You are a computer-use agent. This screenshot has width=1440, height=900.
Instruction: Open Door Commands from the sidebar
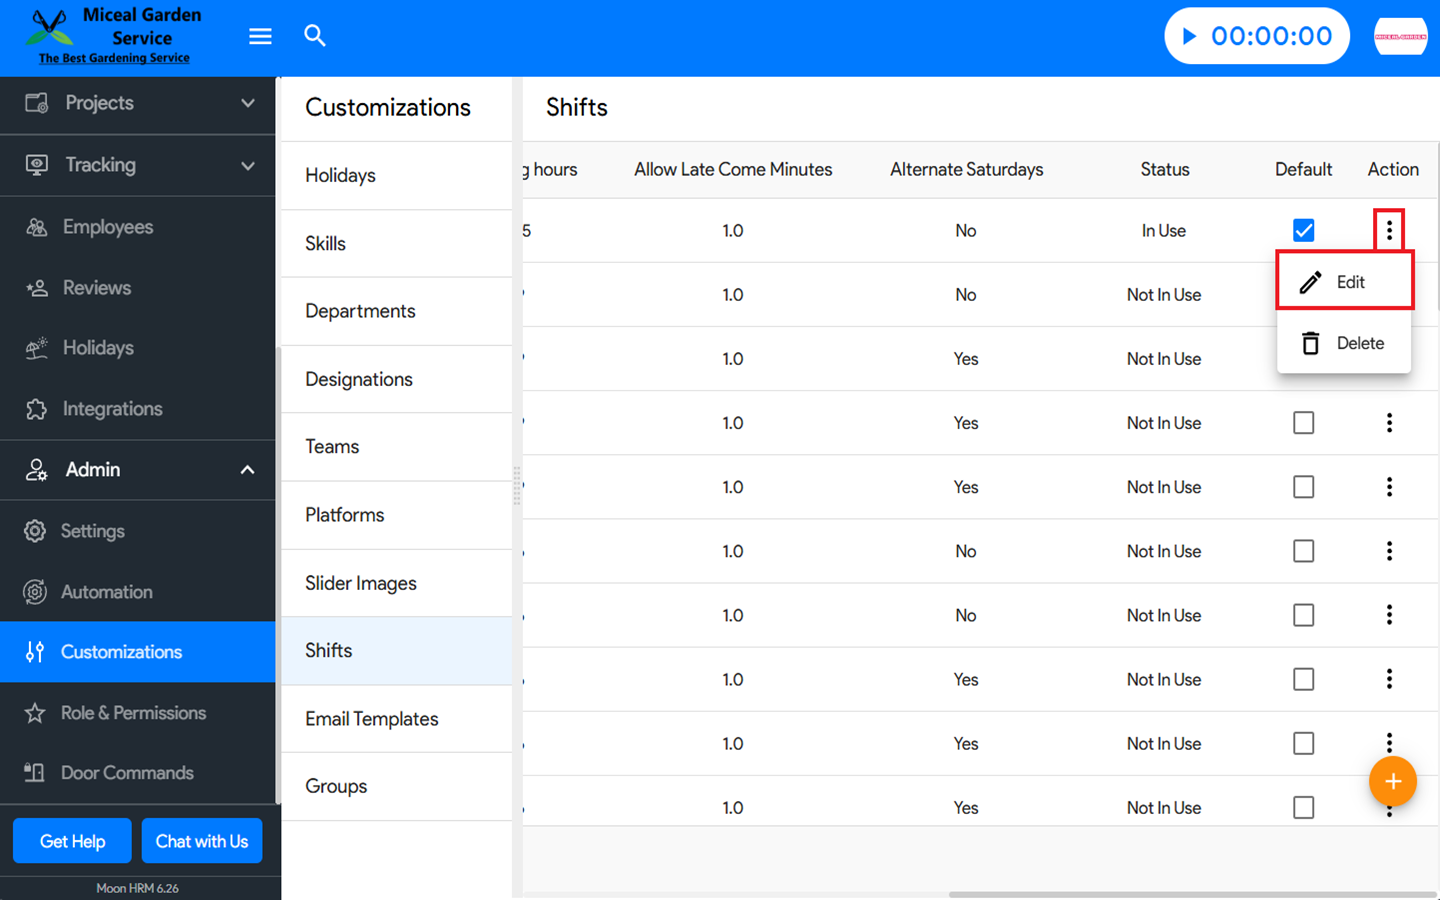127,773
